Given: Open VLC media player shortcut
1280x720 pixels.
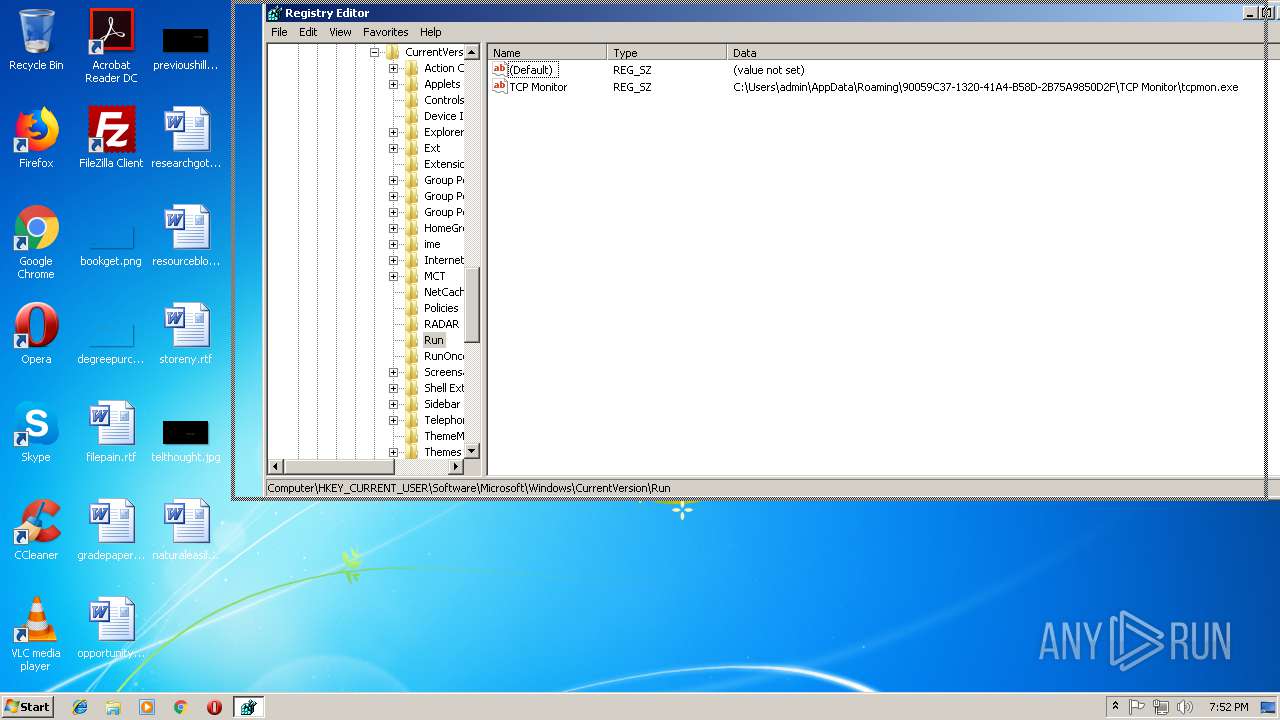Looking at the screenshot, I should [x=36, y=634].
